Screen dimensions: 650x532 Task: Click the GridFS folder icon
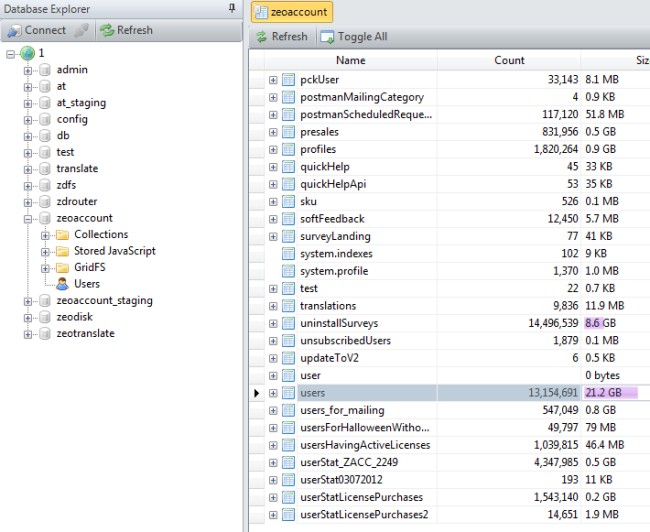click(x=62, y=267)
